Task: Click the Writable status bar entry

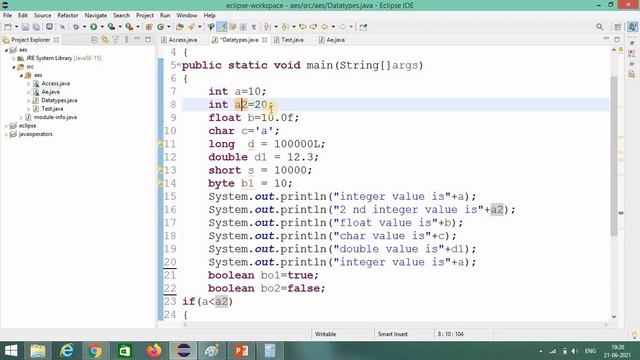Action: click(325, 334)
